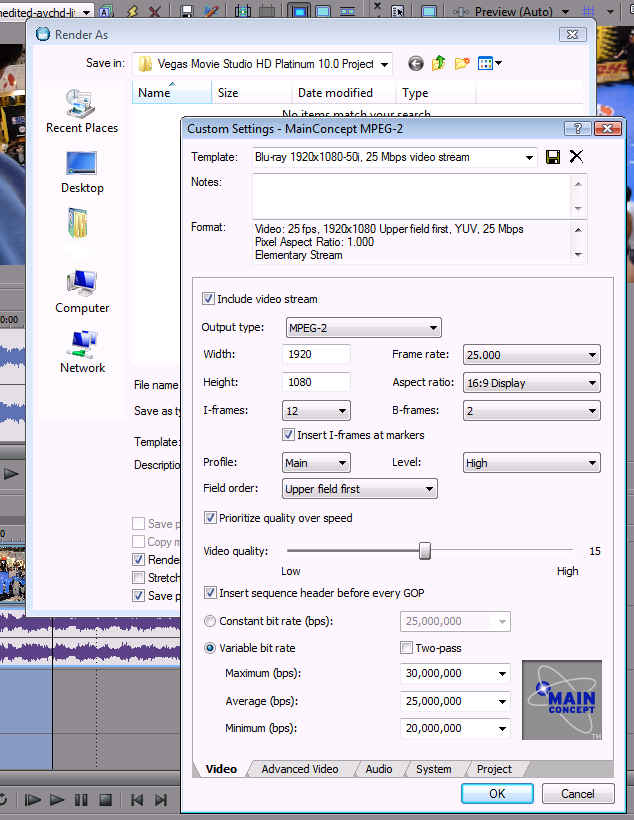
Task: Open Computer location in the sidebar
Action: click(x=82, y=292)
